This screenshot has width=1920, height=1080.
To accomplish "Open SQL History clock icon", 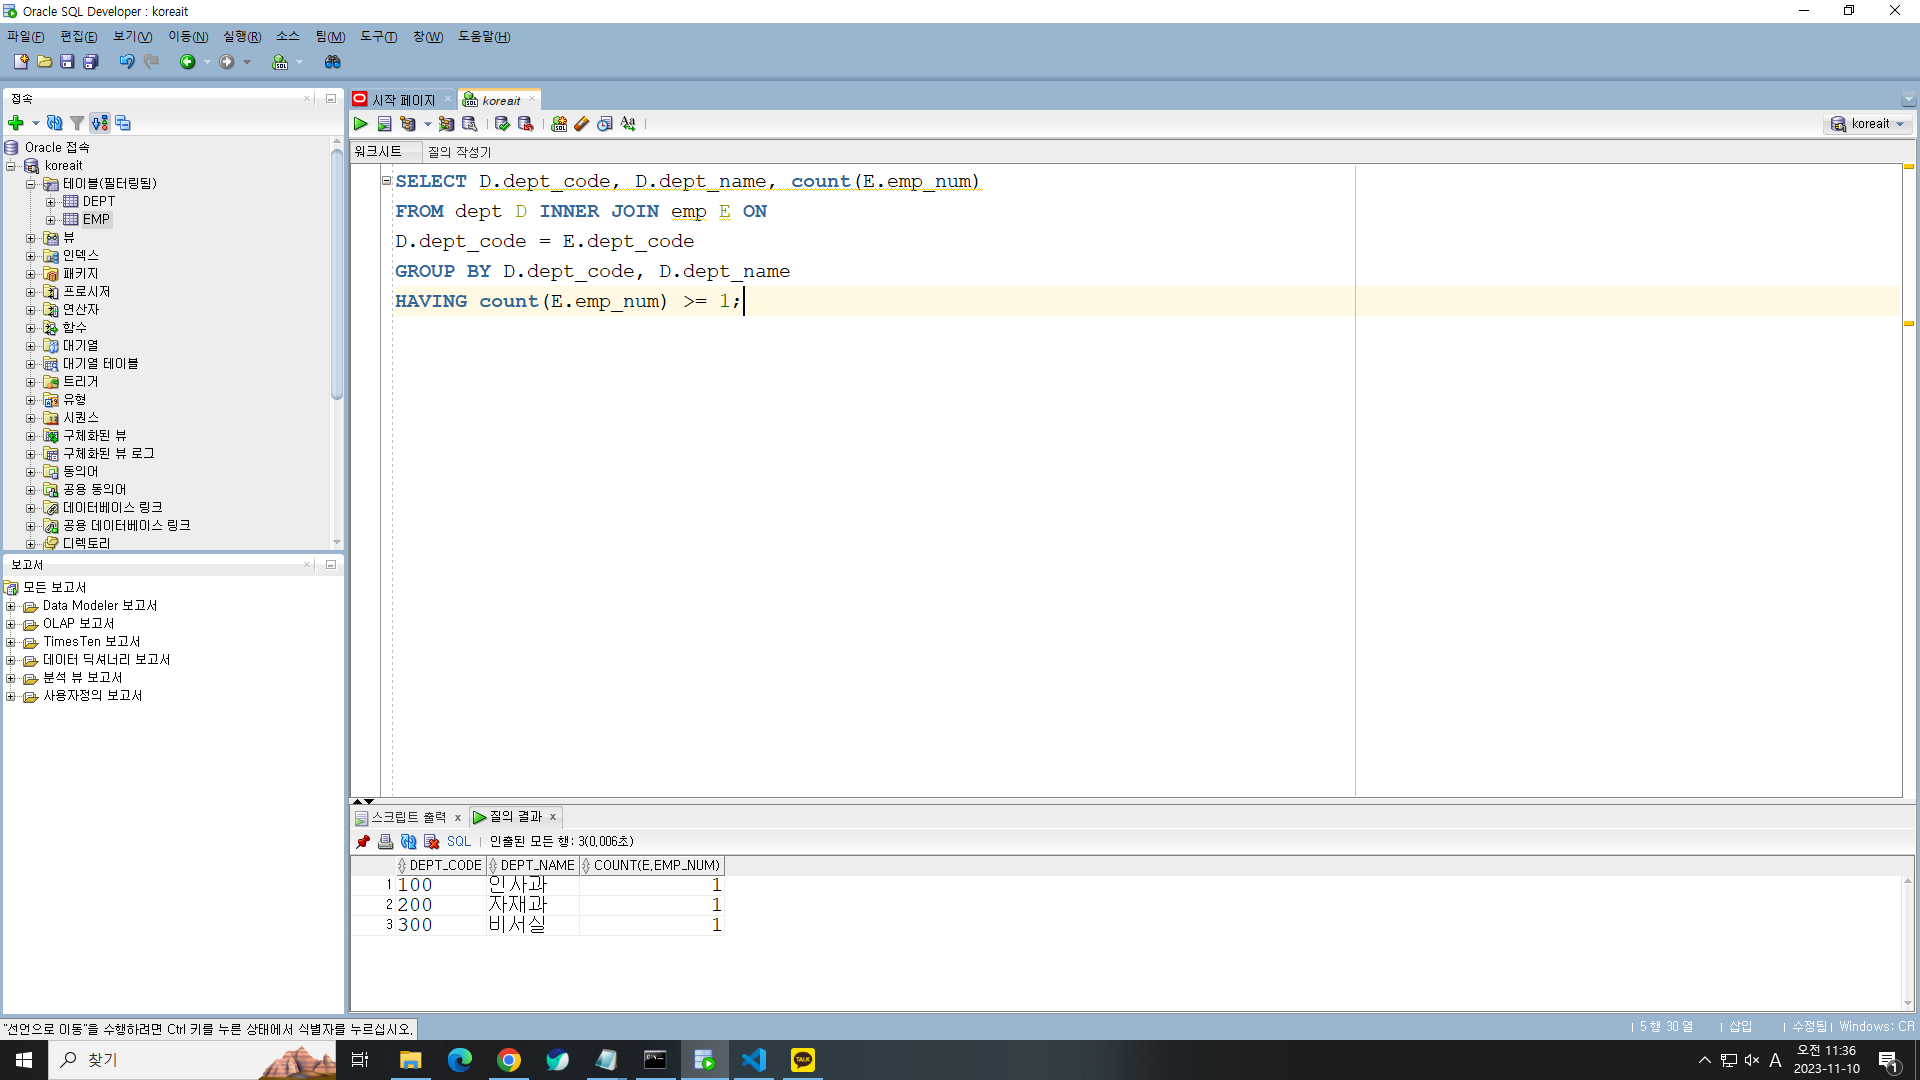I will [x=605, y=124].
